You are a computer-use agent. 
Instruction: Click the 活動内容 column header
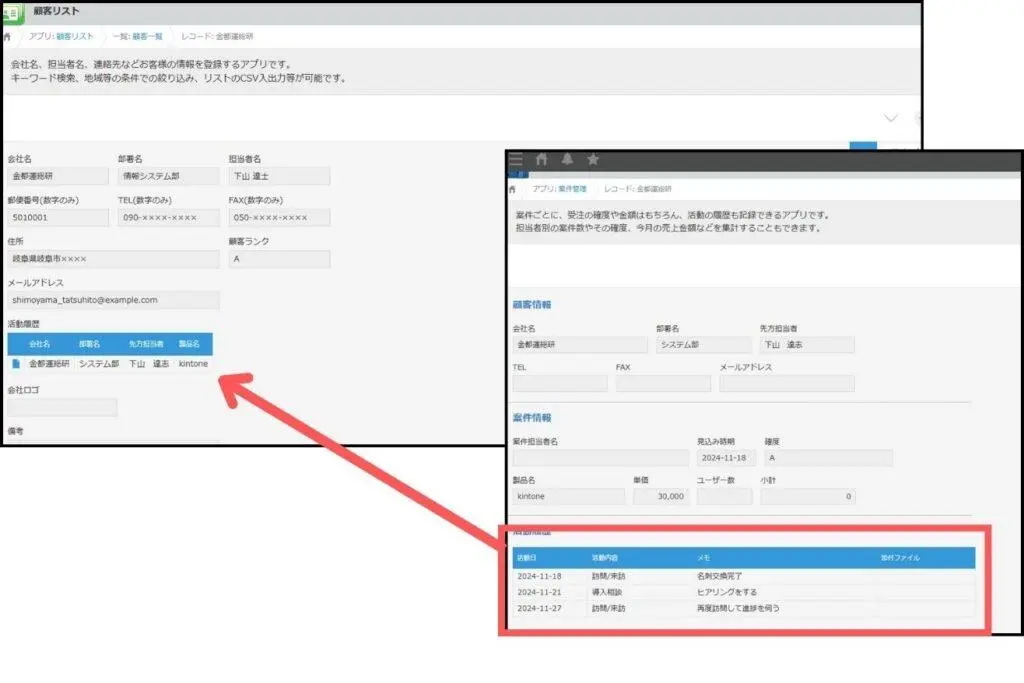click(610, 558)
